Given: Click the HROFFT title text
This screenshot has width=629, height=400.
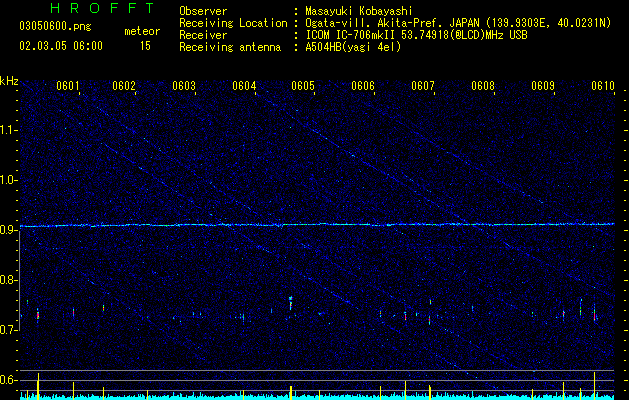Looking at the screenshot, I should click(x=103, y=8).
